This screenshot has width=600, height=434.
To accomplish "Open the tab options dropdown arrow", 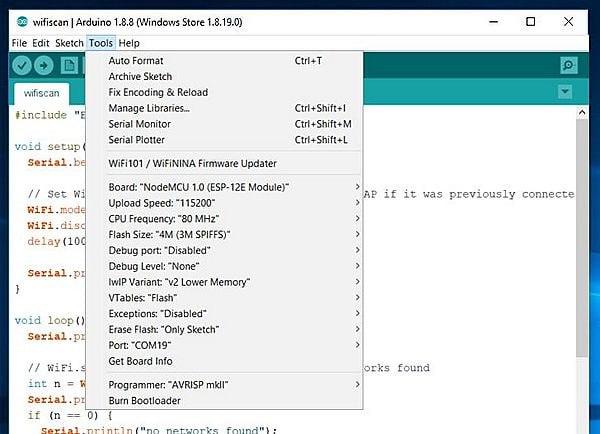I will 565,92.
